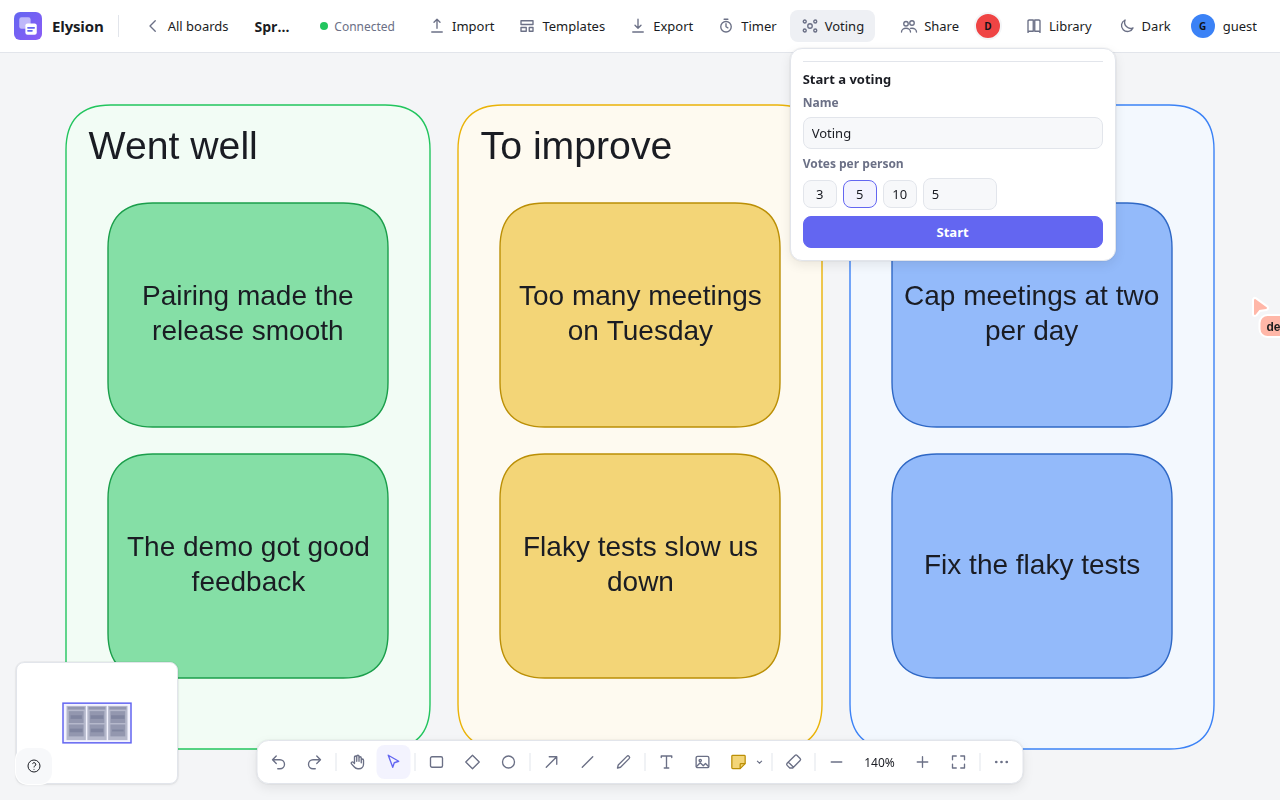Select the Hand pan tool

(357, 762)
